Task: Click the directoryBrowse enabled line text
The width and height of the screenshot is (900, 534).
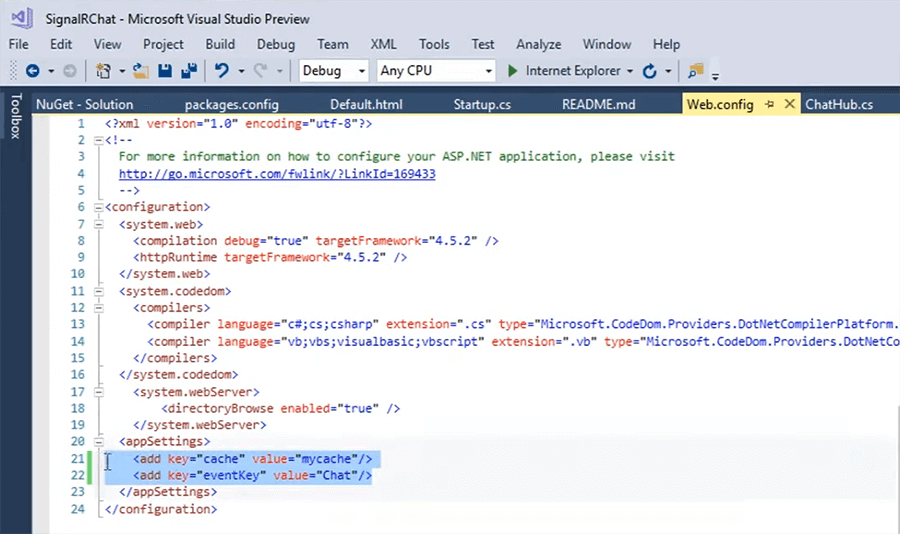Action: 281,408
